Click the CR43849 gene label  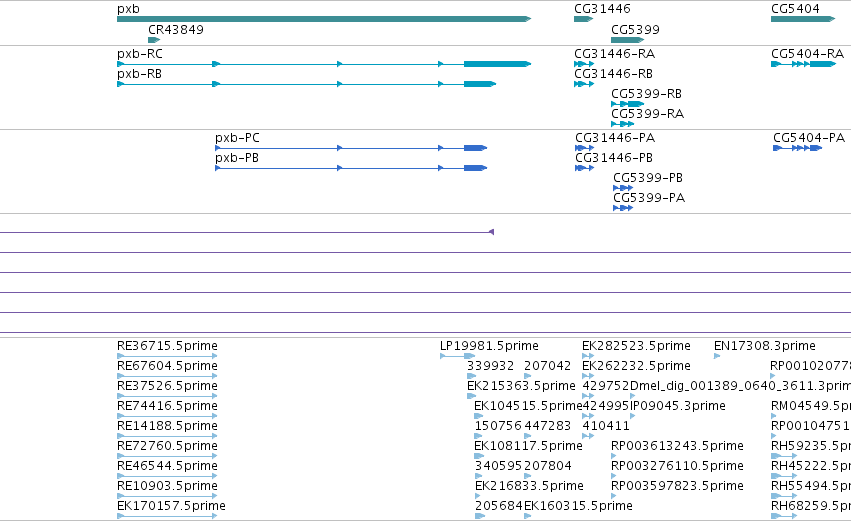coord(176,30)
